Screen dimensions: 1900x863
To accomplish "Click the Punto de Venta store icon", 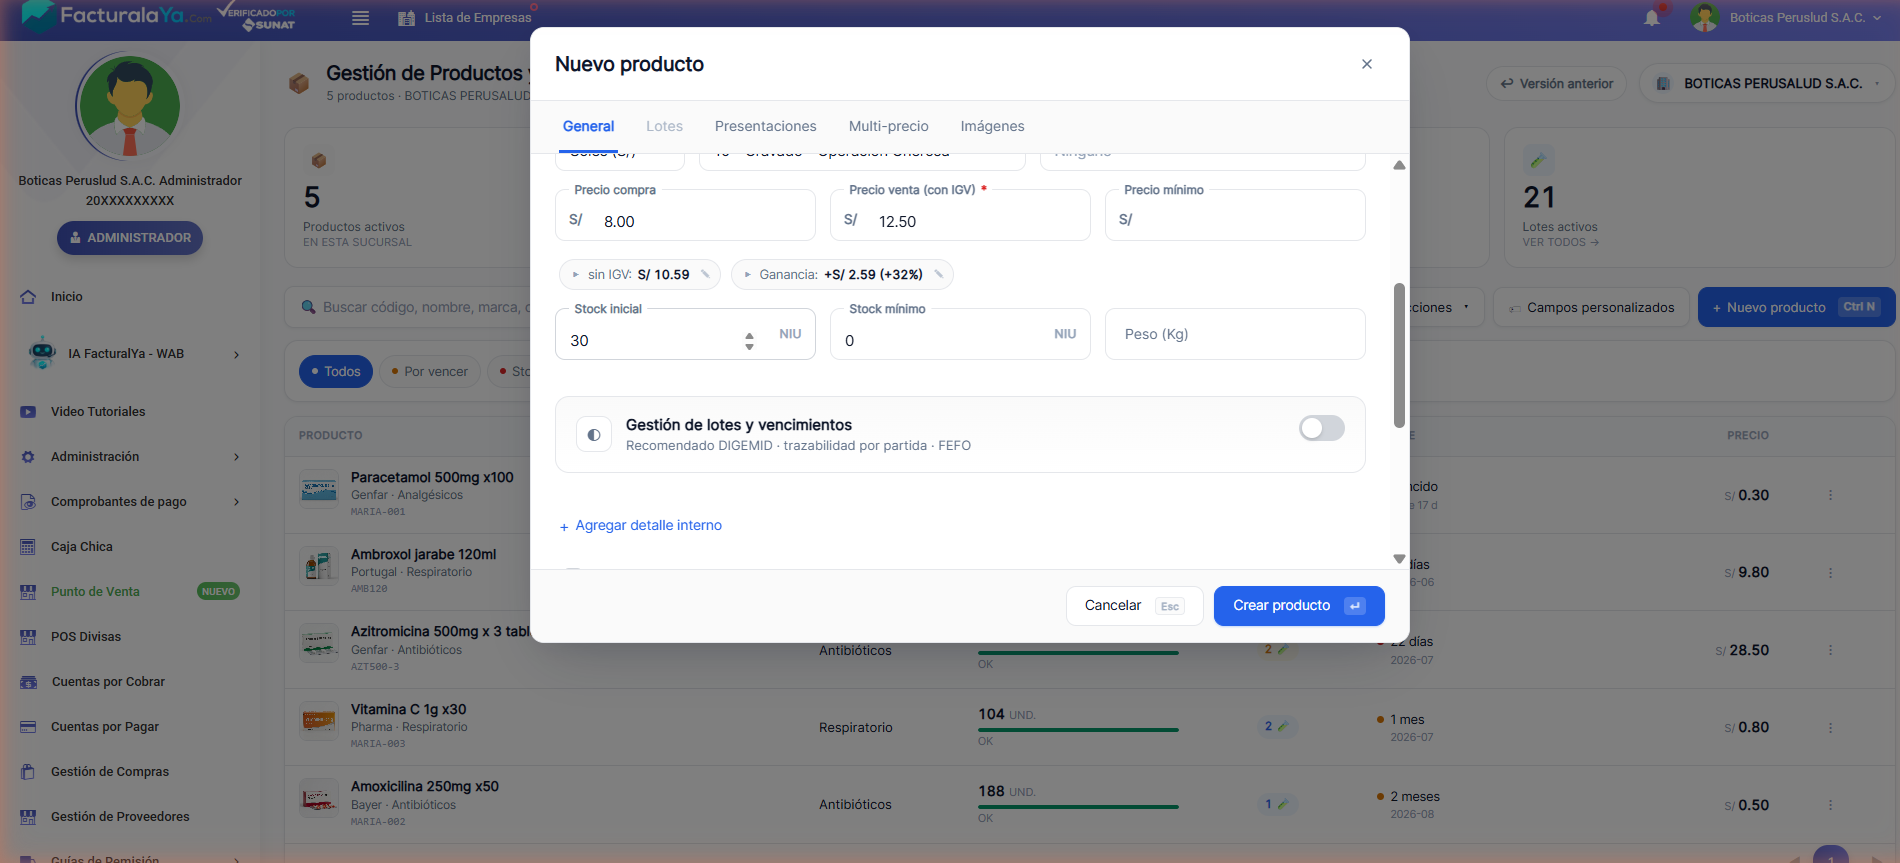I will pos(28,592).
